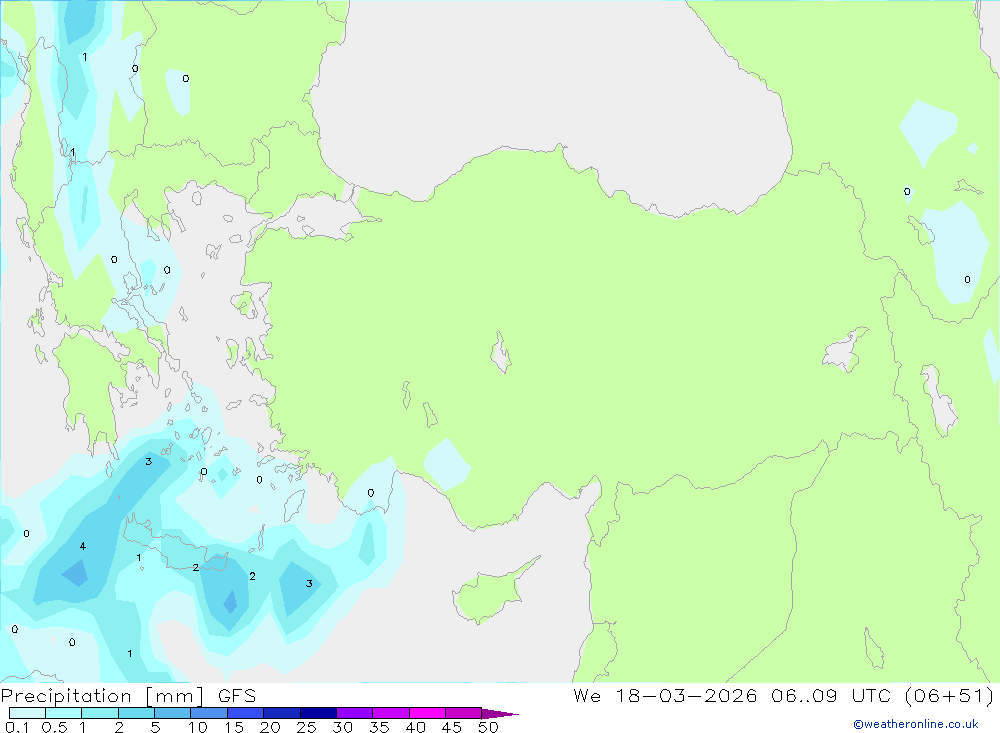Screen dimensions: 1000x733
Task: Click the dark blue swatch between 20 and 25
Action: [282, 713]
